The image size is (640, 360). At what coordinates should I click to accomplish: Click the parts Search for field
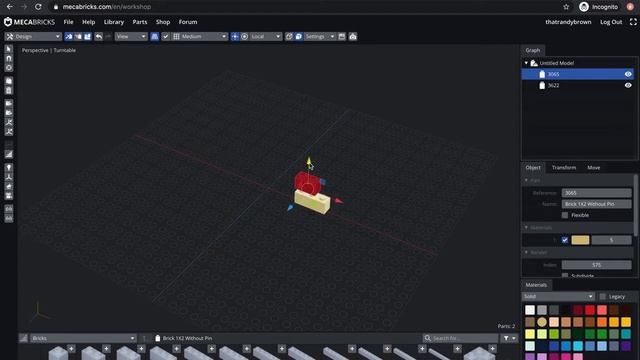(460, 338)
